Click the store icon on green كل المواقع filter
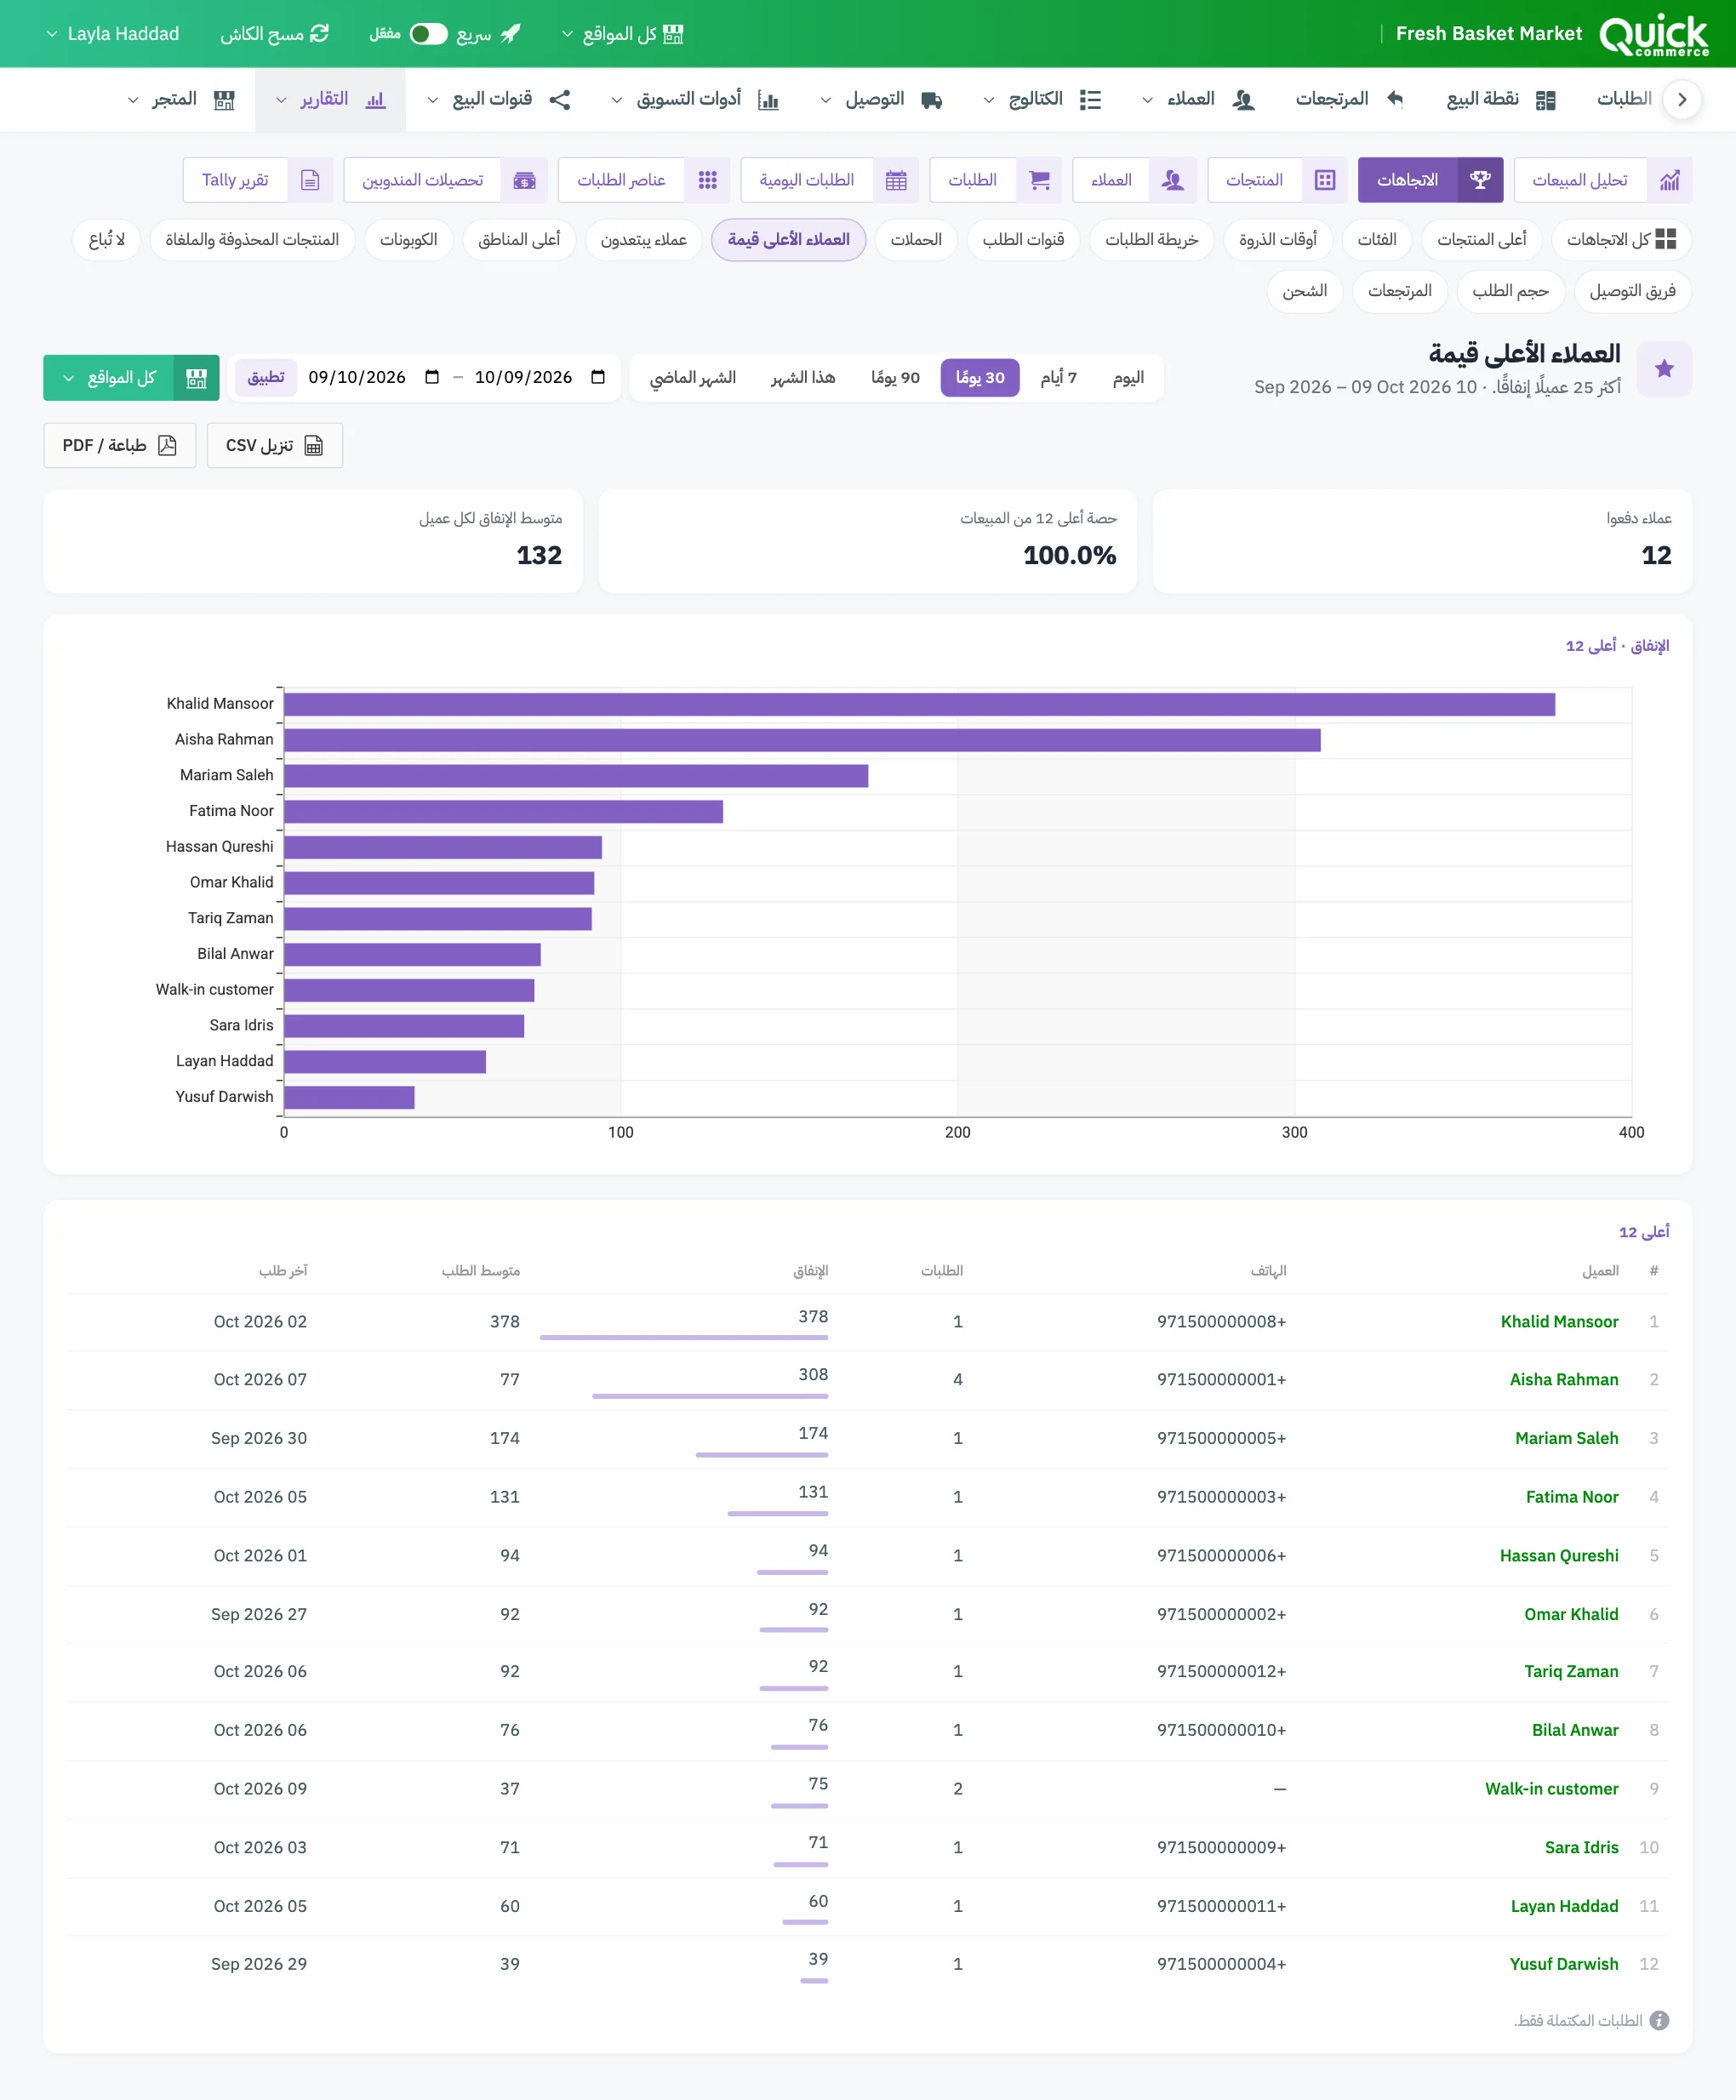This screenshot has height=2100, width=1736. (x=196, y=378)
